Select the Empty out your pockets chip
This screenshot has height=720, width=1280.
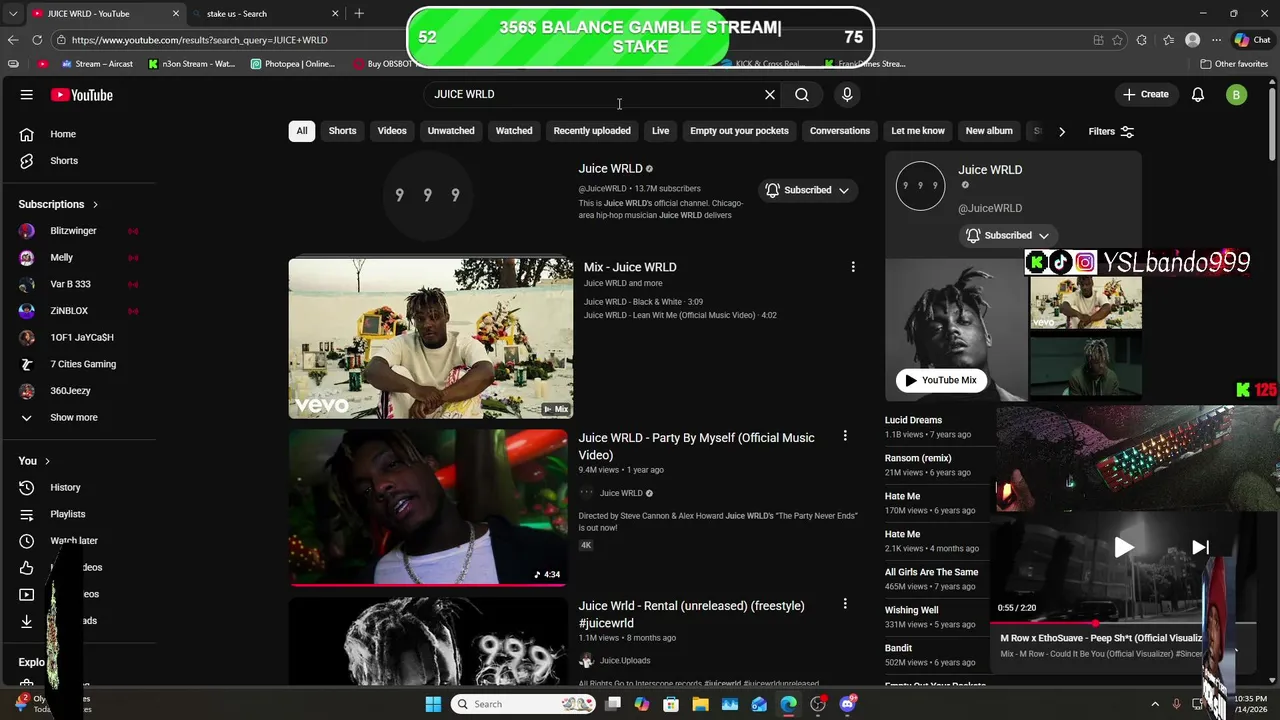pos(739,131)
